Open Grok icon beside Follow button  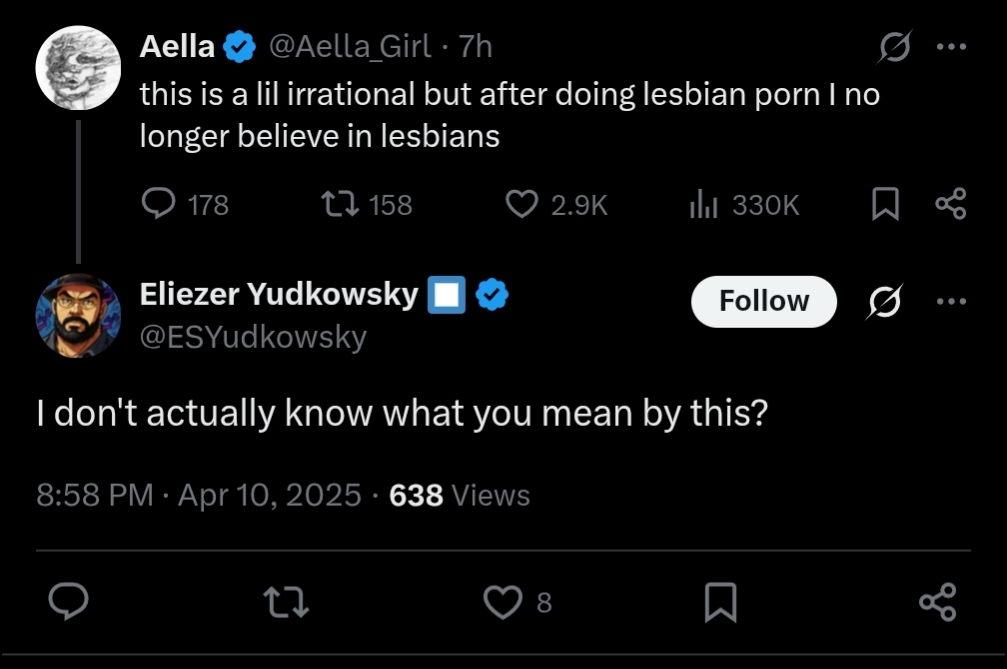879,301
